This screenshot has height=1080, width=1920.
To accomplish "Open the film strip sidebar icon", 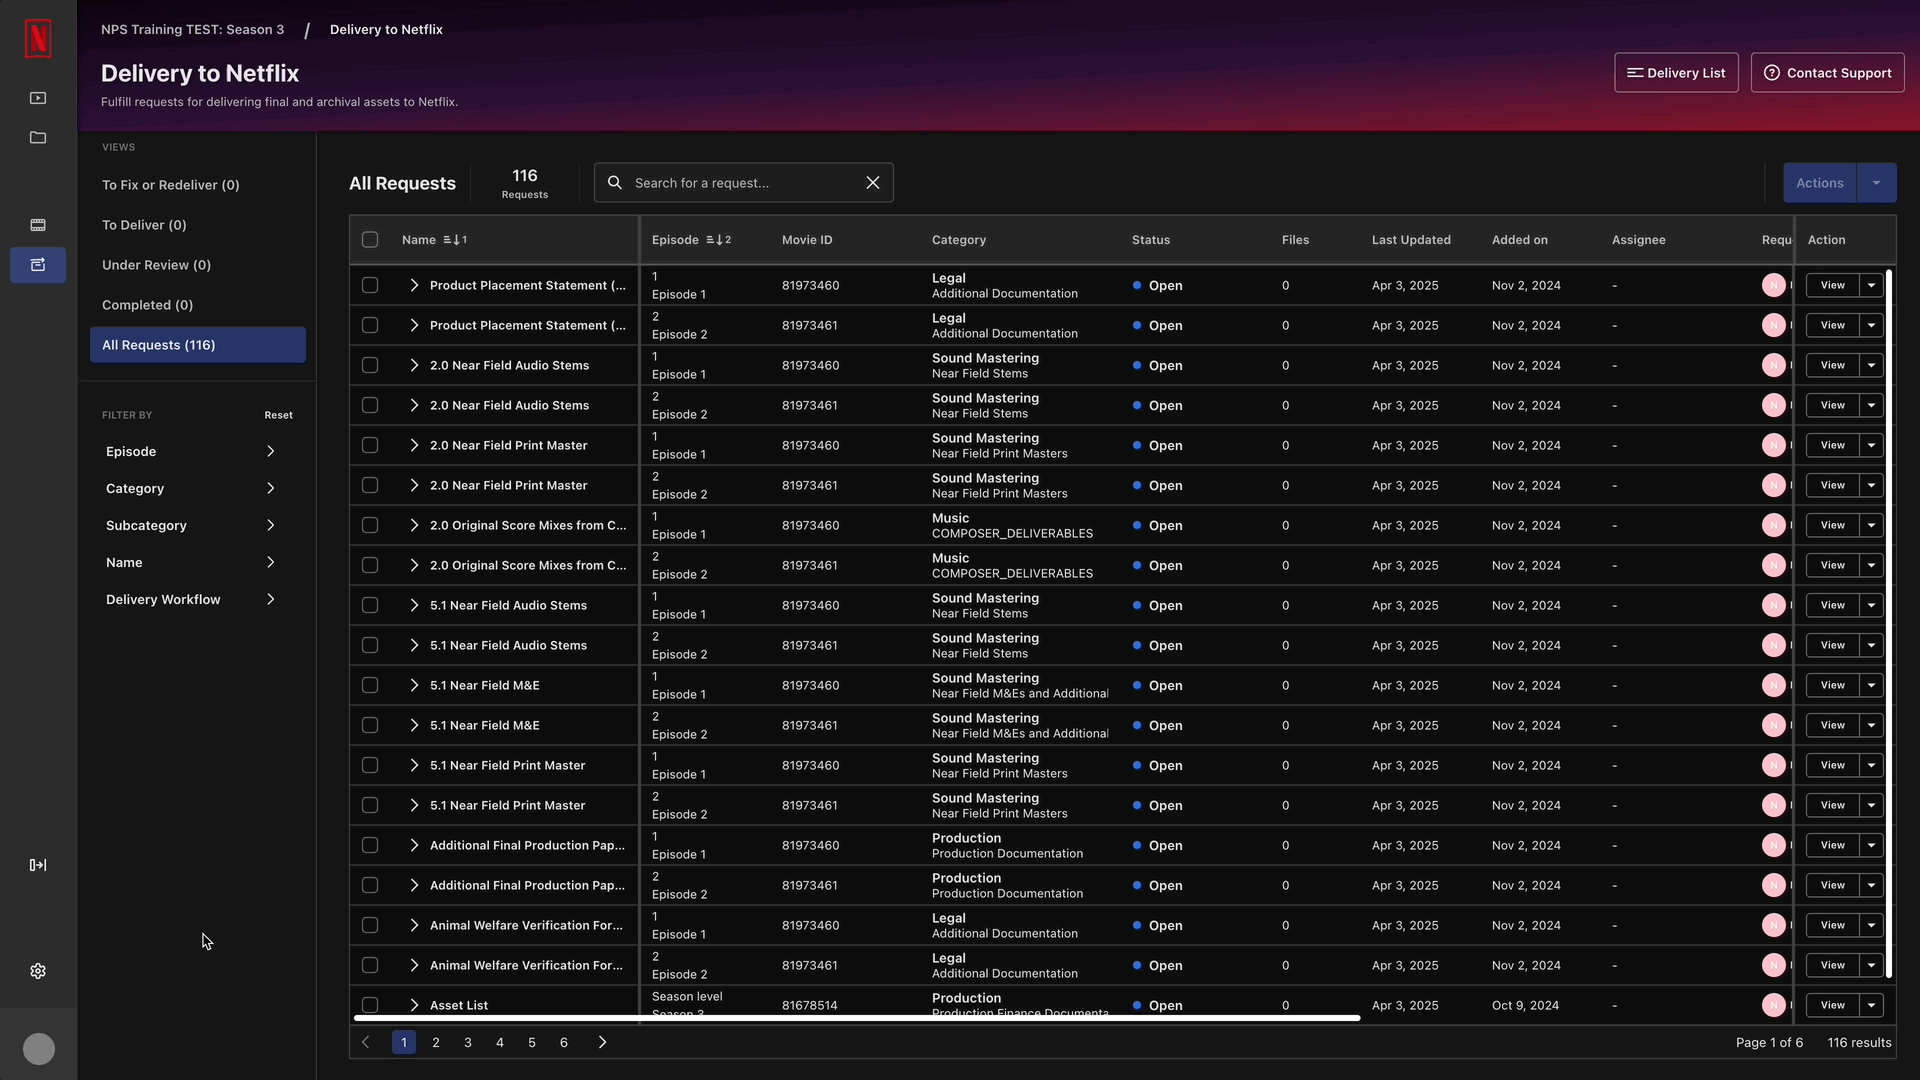I will 38,225.
